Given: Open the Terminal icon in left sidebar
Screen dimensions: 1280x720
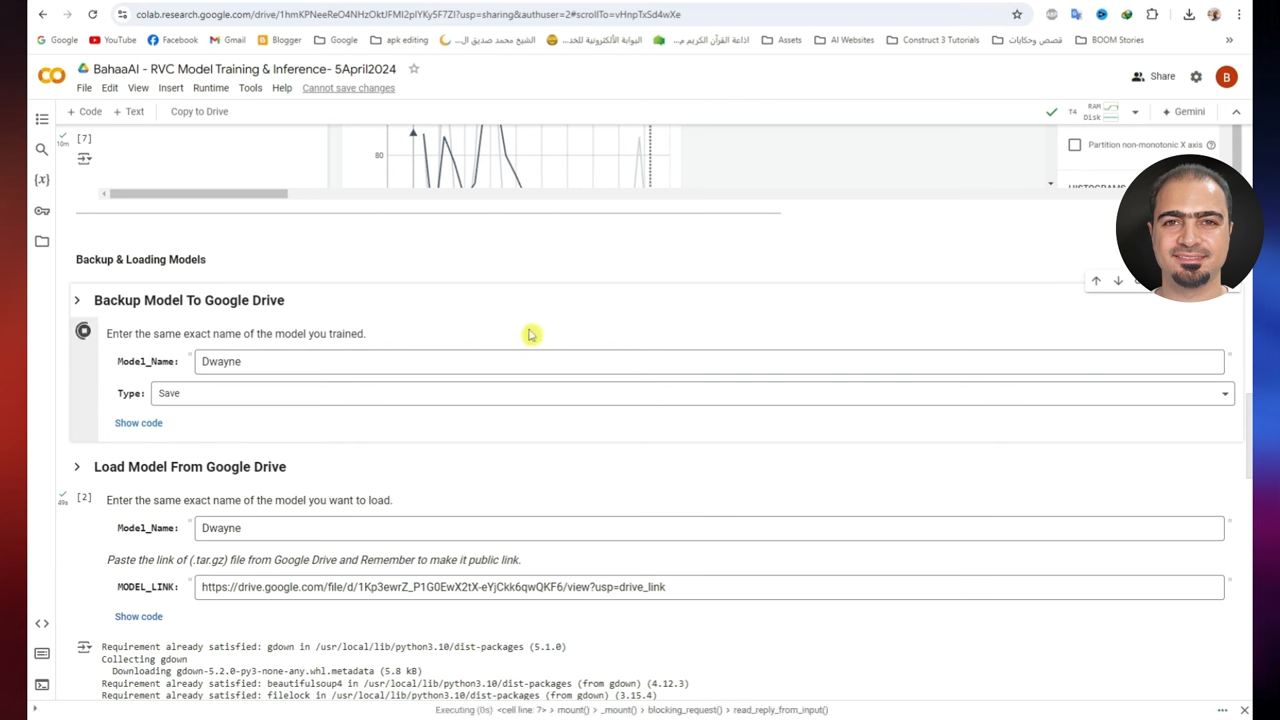Looking at the screenshot, I should 42,685.
